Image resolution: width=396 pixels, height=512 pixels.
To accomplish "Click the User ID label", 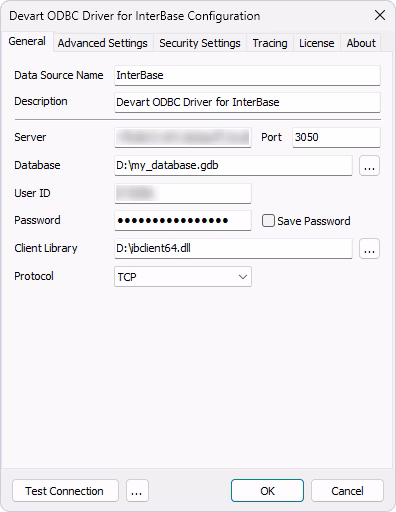I will pos(32,193).
